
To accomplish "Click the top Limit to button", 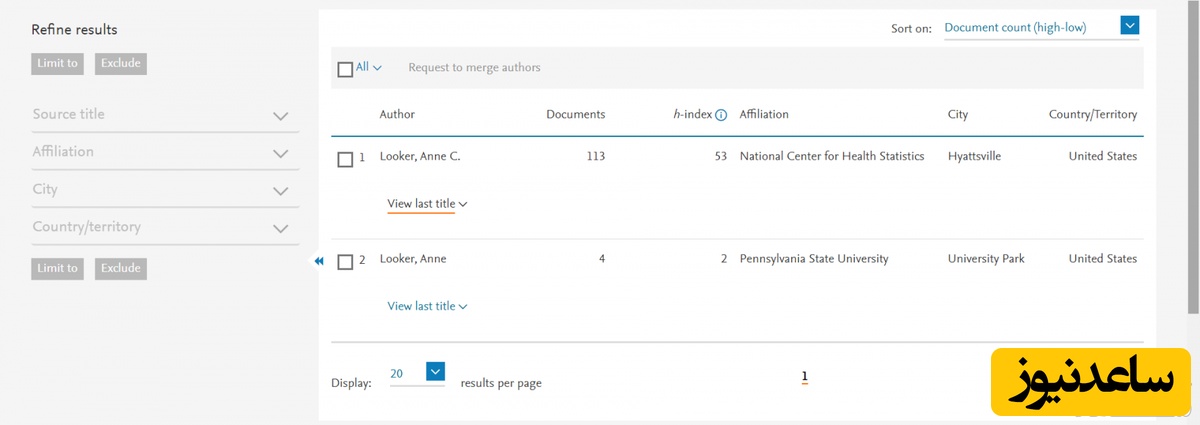I will [57, 63].
